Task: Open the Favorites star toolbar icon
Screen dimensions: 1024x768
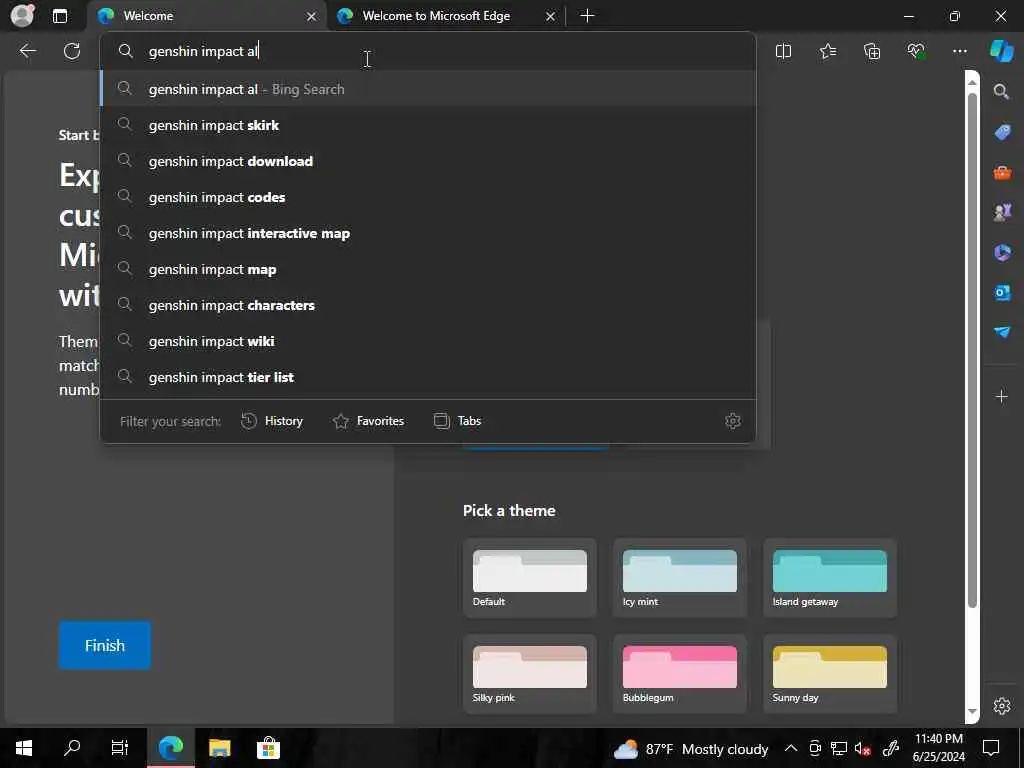Action: [827, 51]
